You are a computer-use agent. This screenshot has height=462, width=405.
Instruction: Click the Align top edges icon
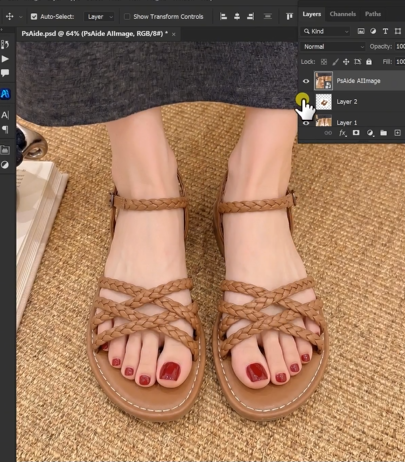[x=289, y=16]
